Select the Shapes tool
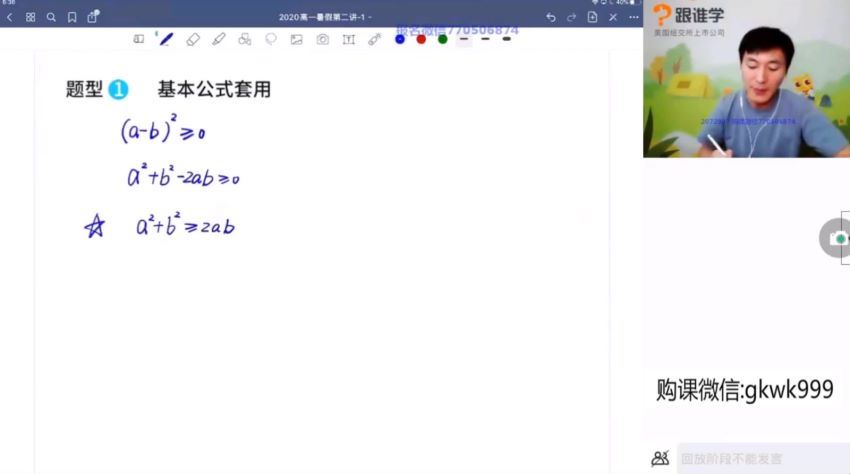 point(244,39)
